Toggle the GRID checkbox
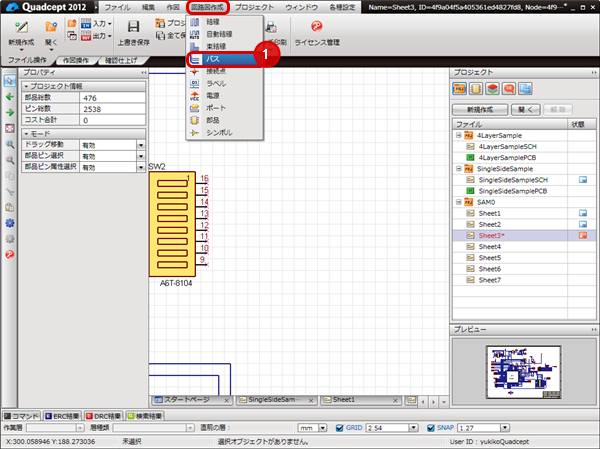Screen dimensions: 600x449 coord(339,428)
